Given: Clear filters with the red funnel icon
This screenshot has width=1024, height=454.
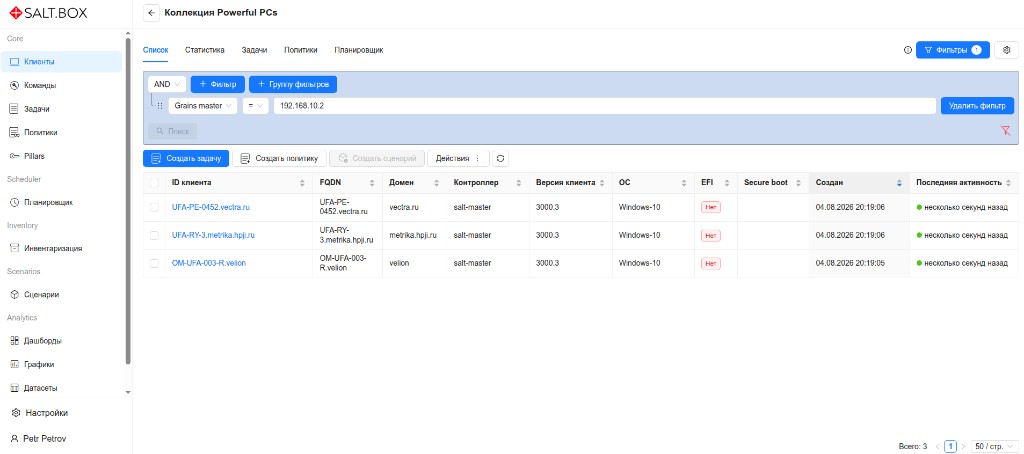Looking at the screenshot, I should [x=1005, y=131].
